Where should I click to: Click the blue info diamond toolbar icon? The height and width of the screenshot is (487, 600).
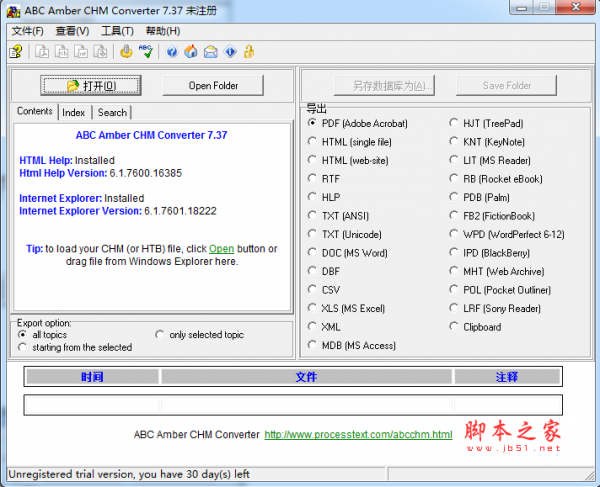click(229, 51)
